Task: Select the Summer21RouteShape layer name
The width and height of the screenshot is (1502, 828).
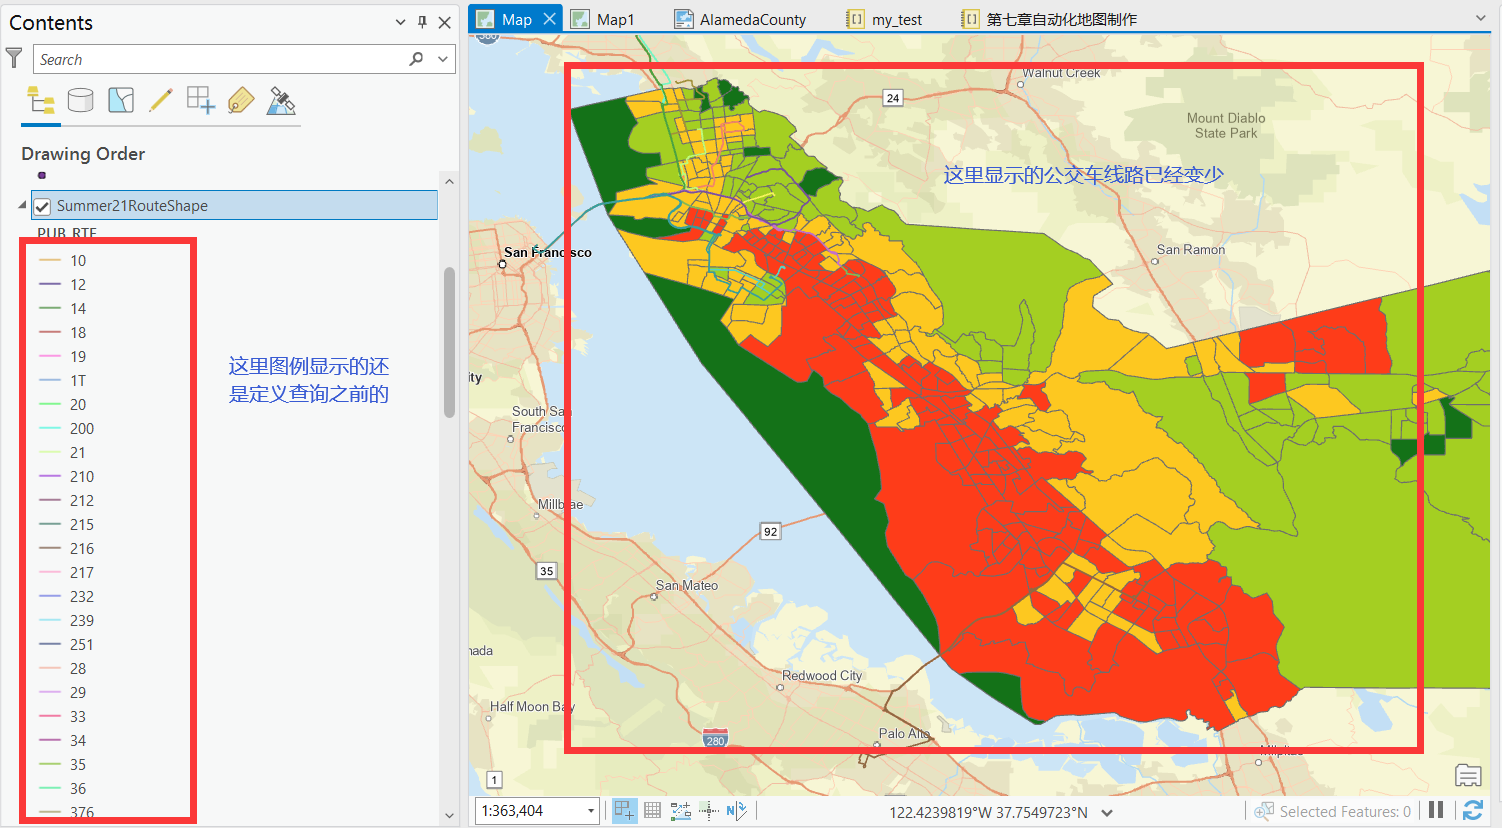Action: [x=132, y=206]
